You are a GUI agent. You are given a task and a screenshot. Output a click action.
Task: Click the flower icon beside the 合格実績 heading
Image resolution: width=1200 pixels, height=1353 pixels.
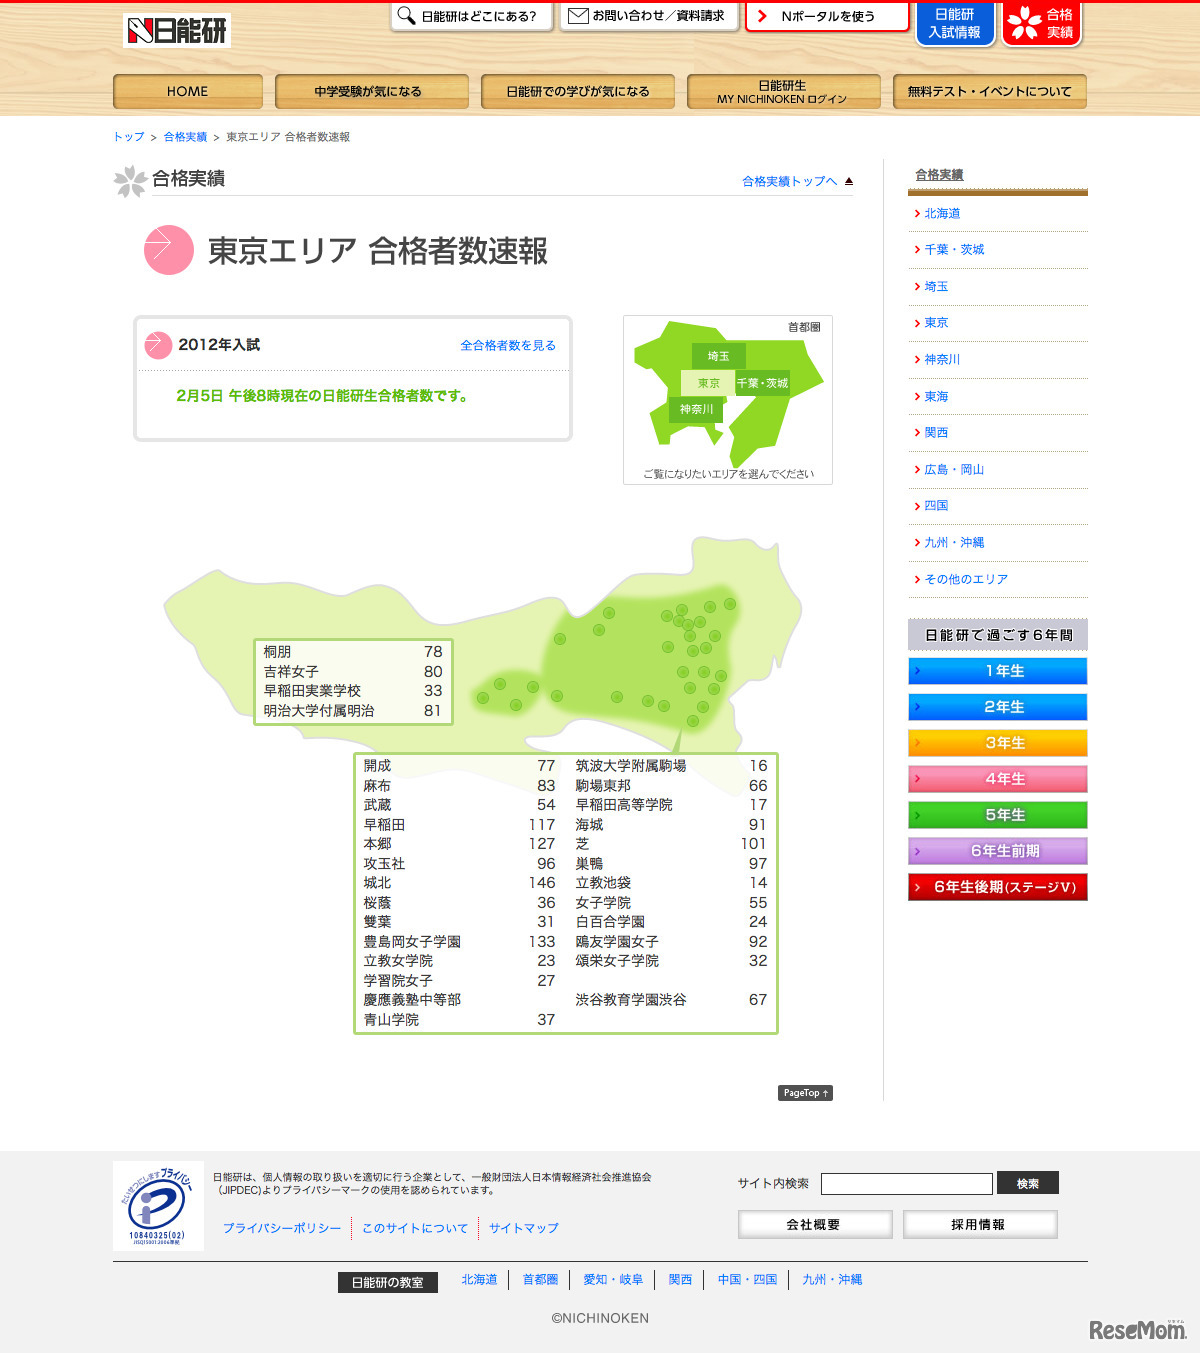131,181
